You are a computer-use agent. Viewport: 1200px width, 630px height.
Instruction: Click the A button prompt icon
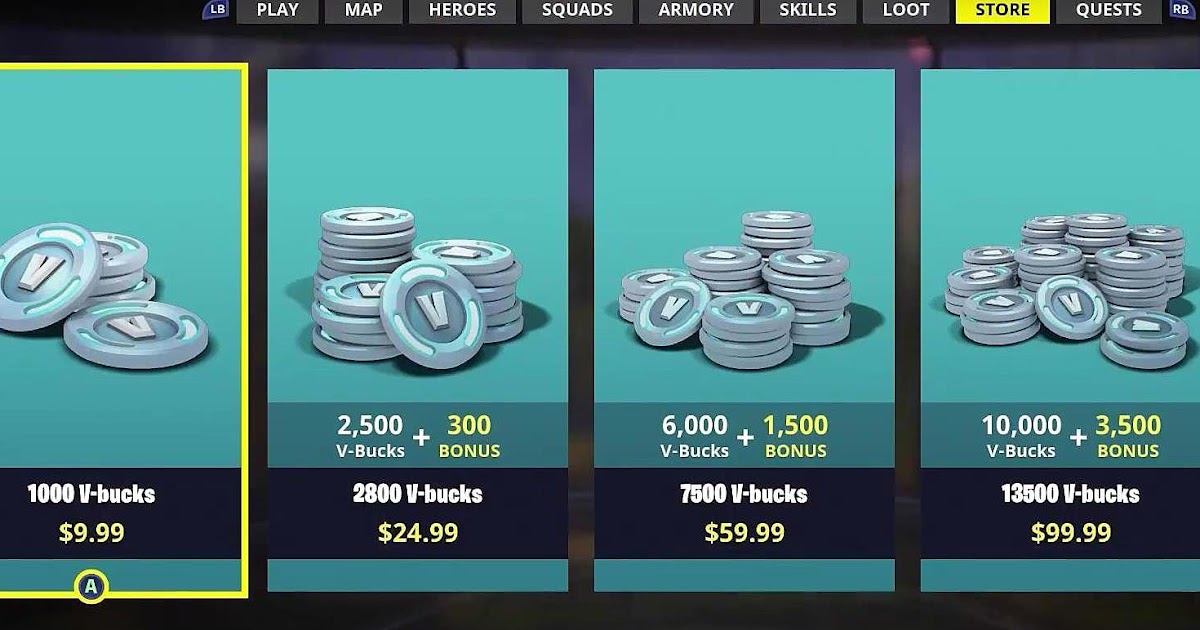pos(91,587)
